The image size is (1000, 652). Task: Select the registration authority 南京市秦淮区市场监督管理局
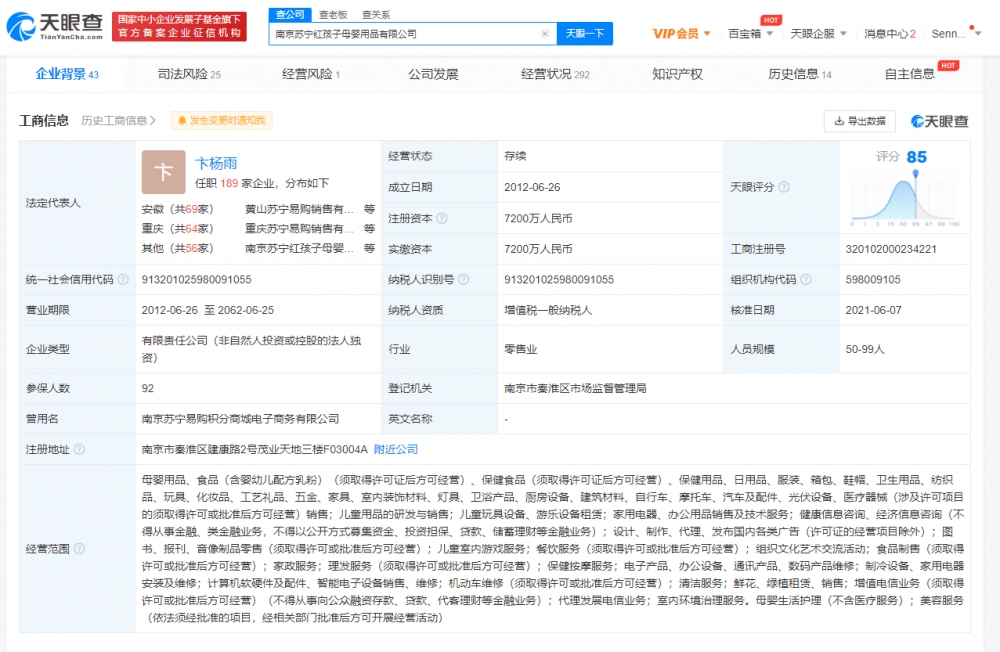tap(575, 388)
